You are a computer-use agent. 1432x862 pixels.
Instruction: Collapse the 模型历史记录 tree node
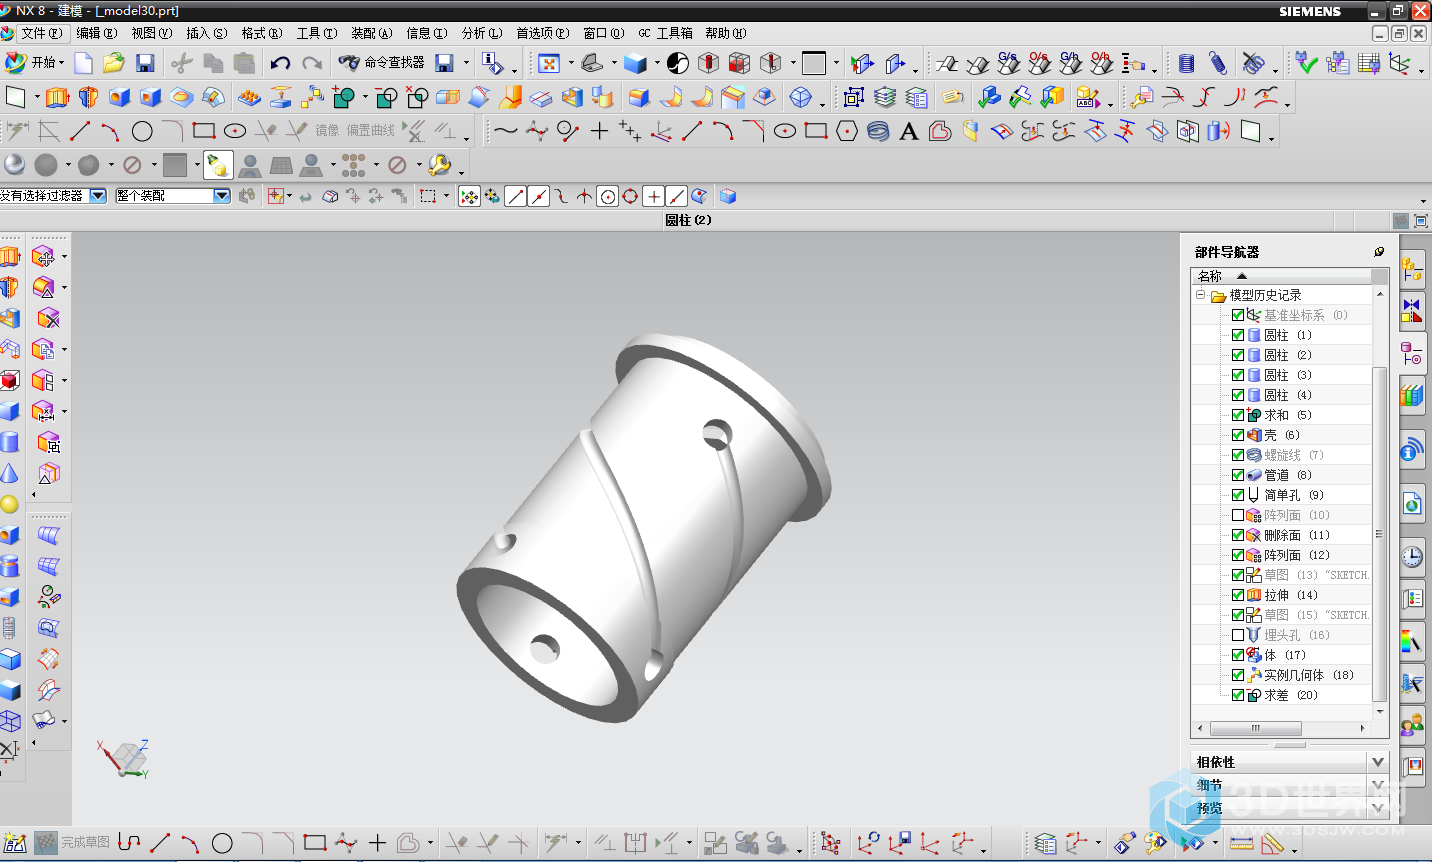1200,295
